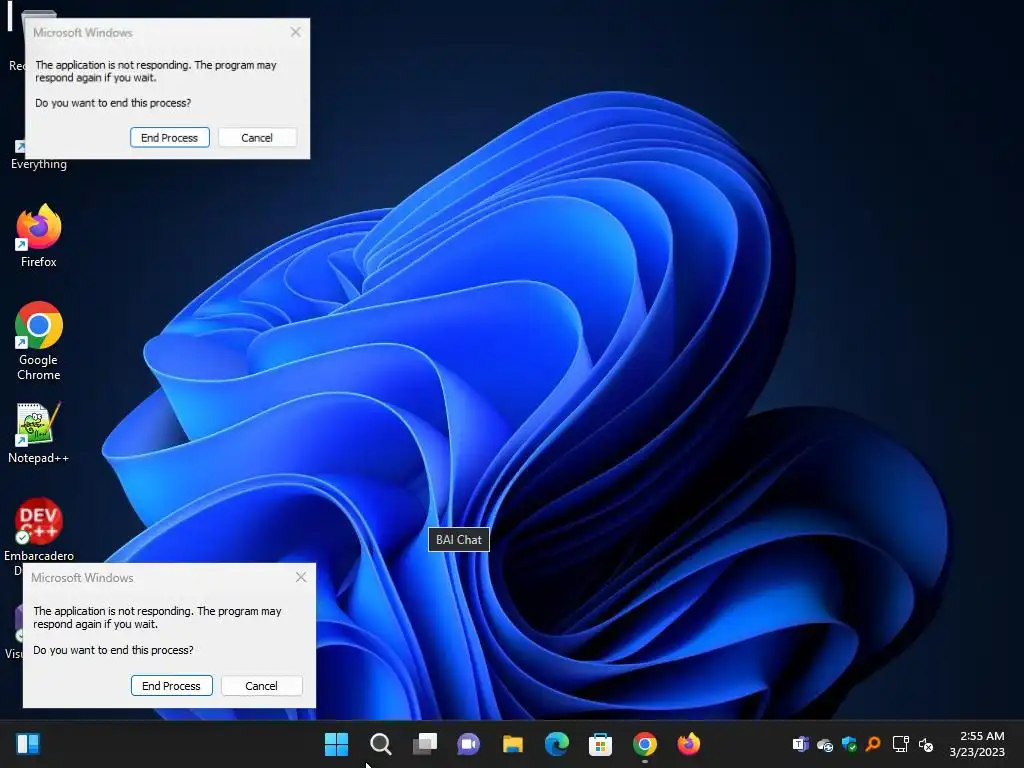Screen dimensions: 1024x768
Task: Open the Chat (Teams) taskbar icon
Action: click(x=468, y=744)
